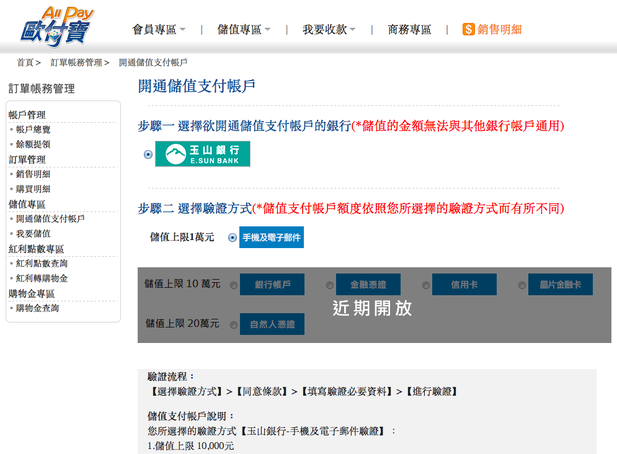Click the 信用卡 verification button
This screenshot has height=454, width=617.
[x=464, y=285]
